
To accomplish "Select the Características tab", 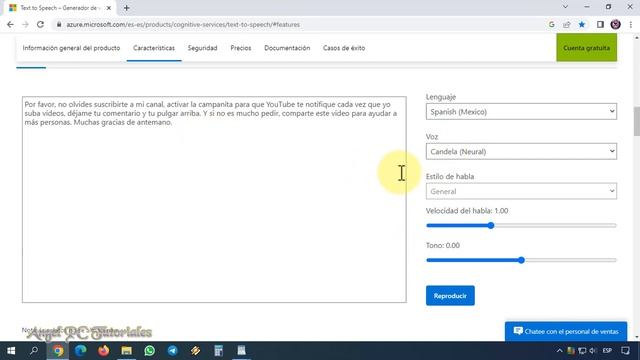I will click(154, 48).
